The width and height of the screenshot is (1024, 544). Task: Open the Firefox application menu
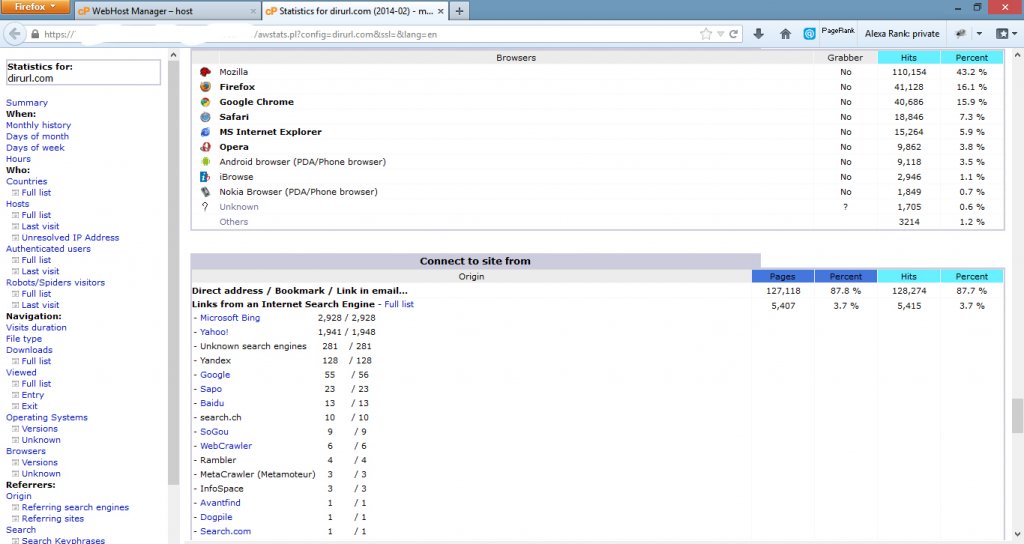pos(37,7)
